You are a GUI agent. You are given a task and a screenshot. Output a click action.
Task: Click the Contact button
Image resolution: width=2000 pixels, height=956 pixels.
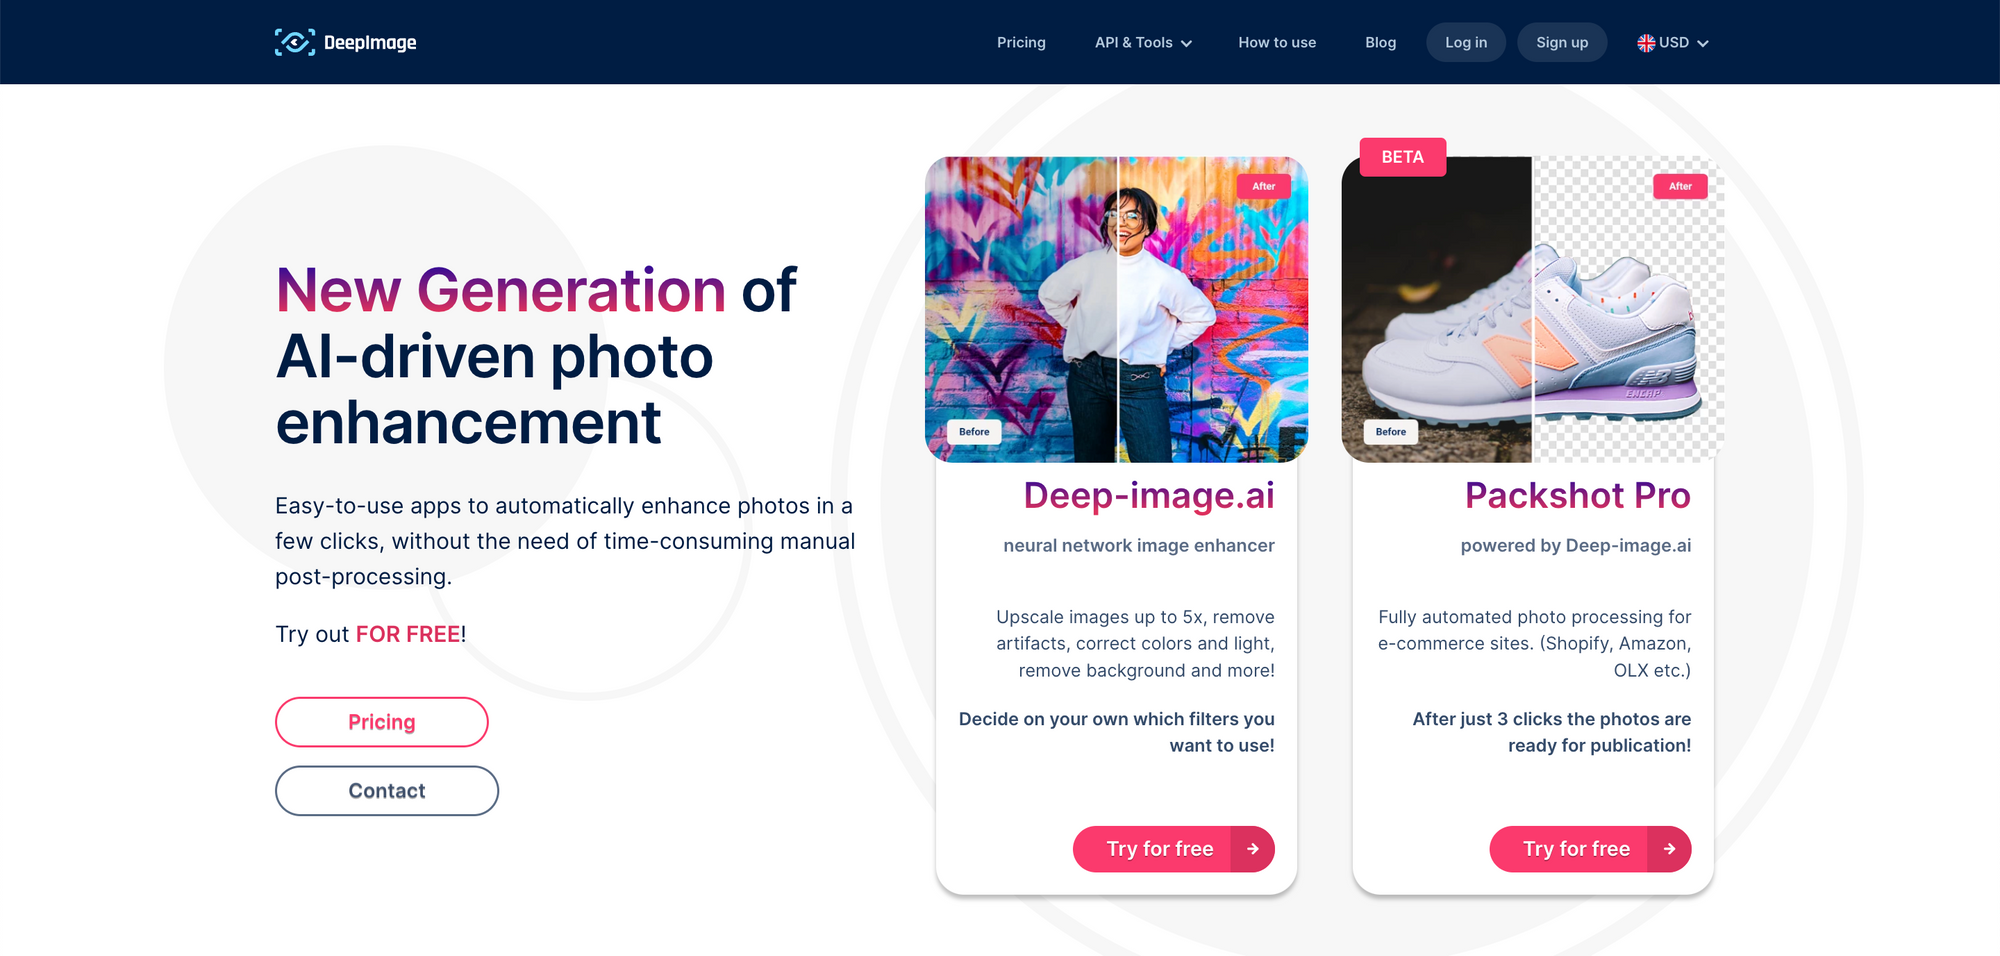387,791
